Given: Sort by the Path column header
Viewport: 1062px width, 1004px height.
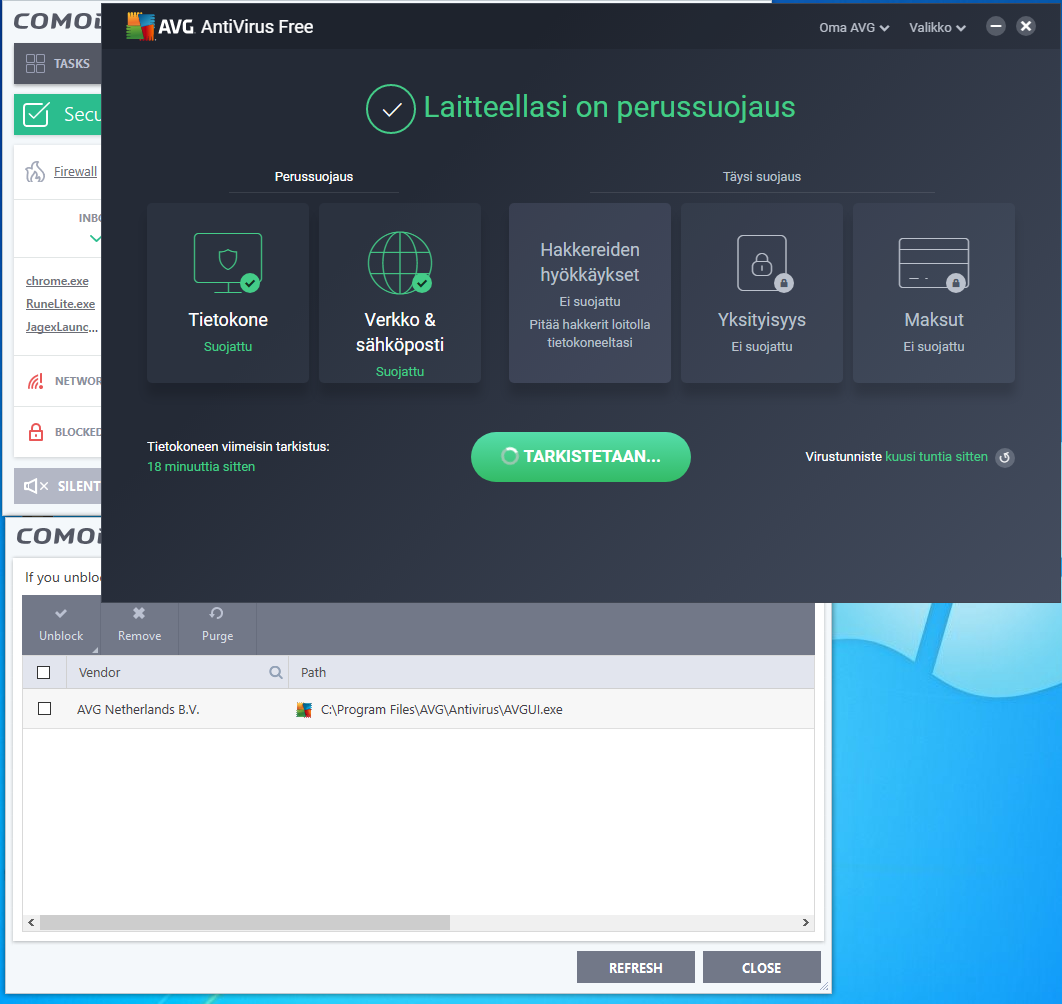Looking at the screenshot, I should tap(314, 673).
